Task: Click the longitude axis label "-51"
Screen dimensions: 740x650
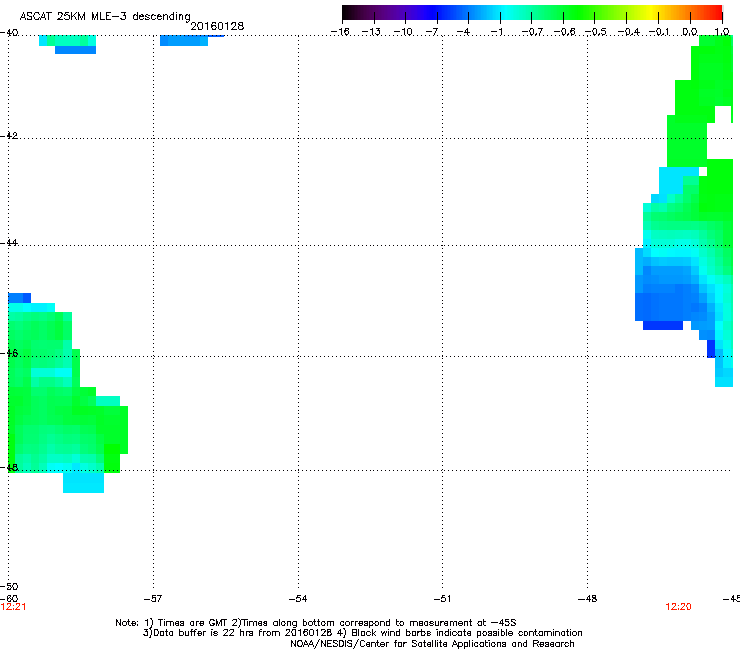Action: (442, 599)
